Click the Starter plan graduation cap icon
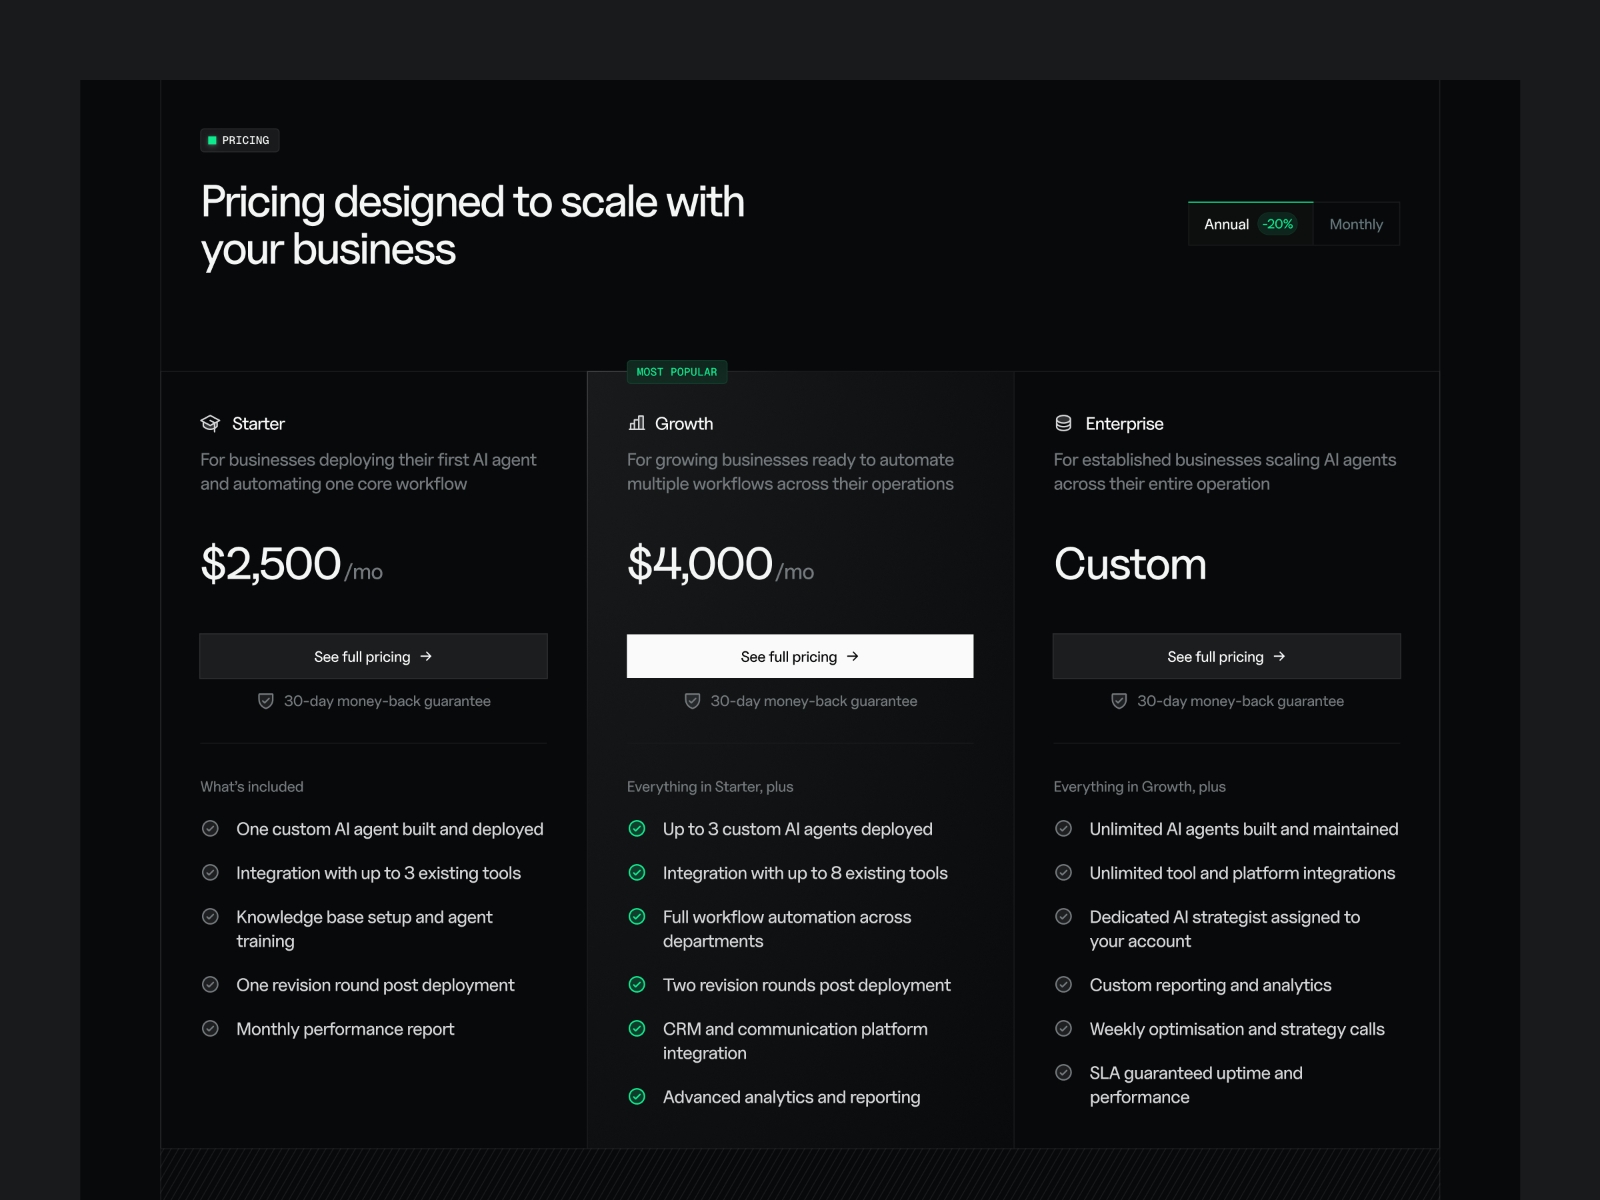 pos(210,423)
